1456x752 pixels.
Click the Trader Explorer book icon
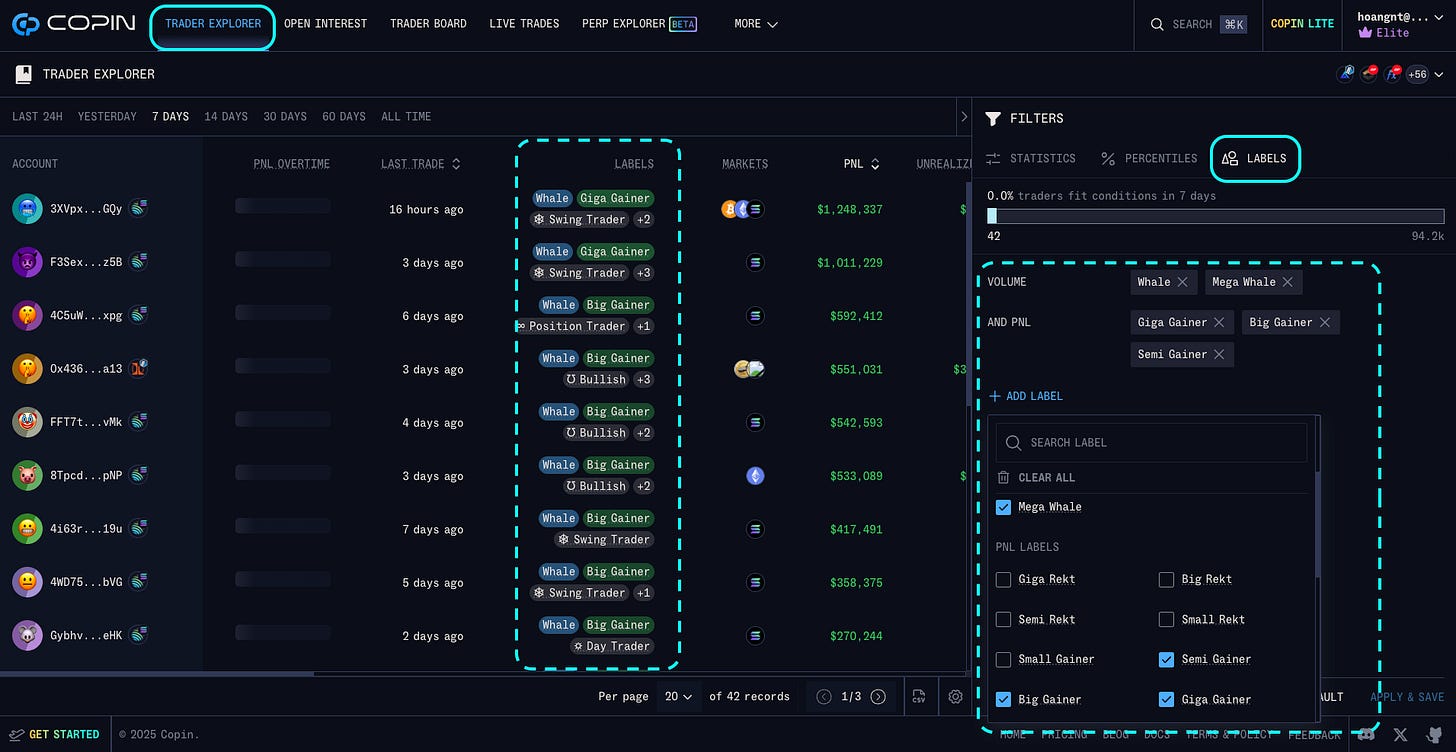pos(24,74)
